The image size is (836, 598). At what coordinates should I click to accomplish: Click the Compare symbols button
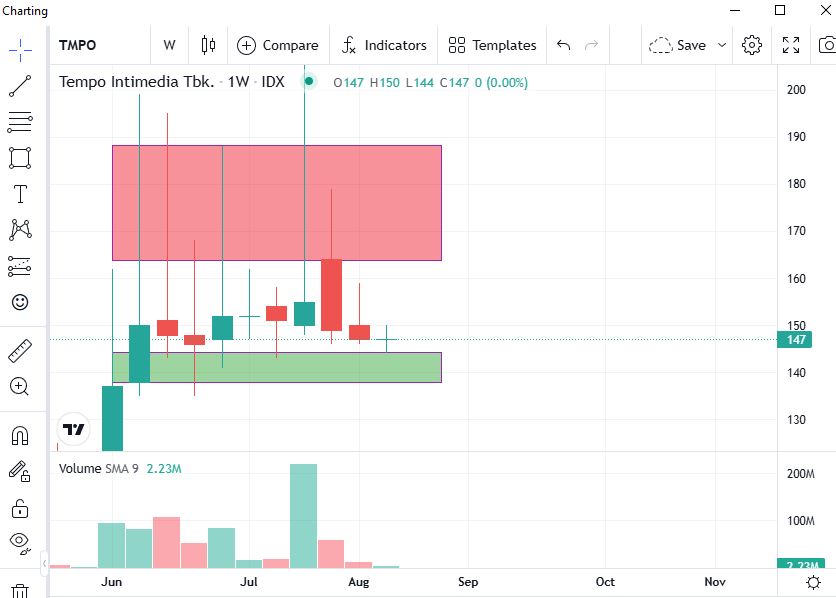coord(278,45)
